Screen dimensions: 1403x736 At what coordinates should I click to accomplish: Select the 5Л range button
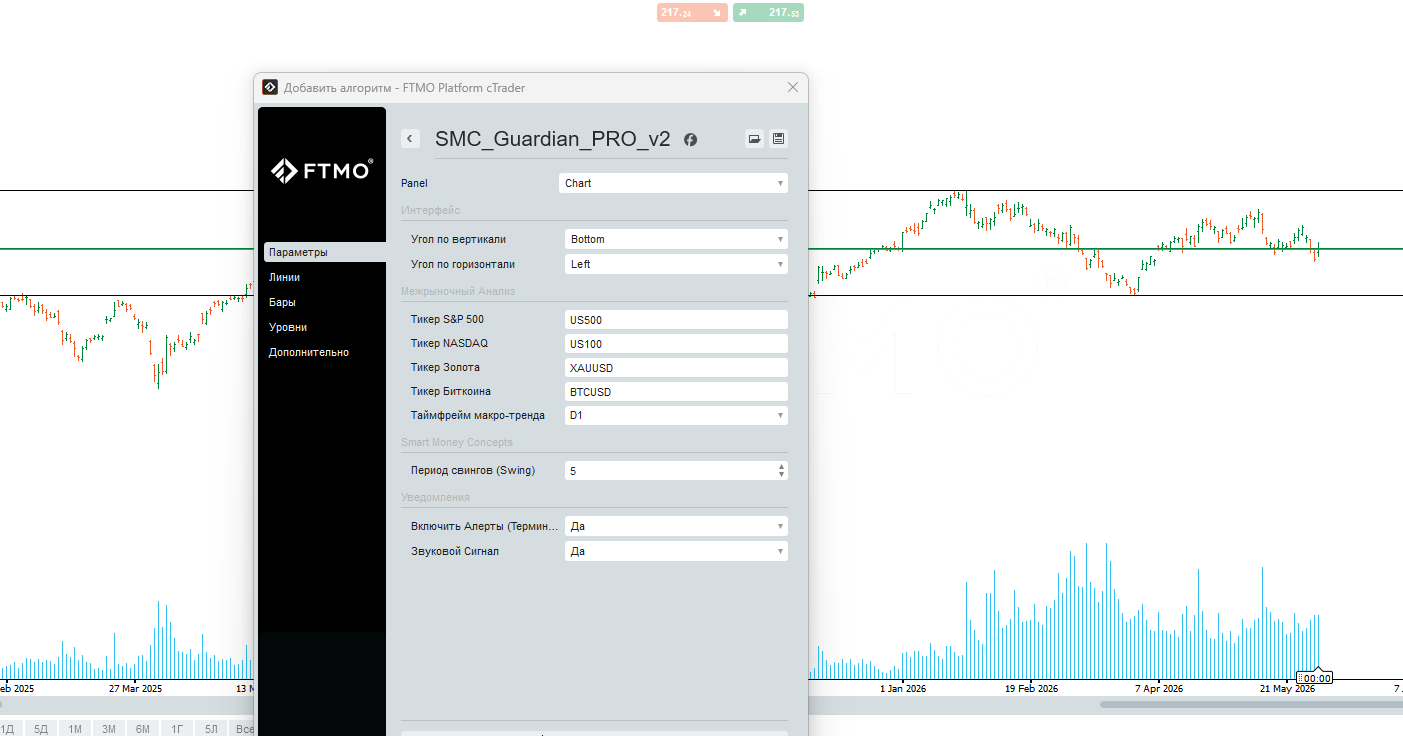pyautogui.click(x=211, y=729)
